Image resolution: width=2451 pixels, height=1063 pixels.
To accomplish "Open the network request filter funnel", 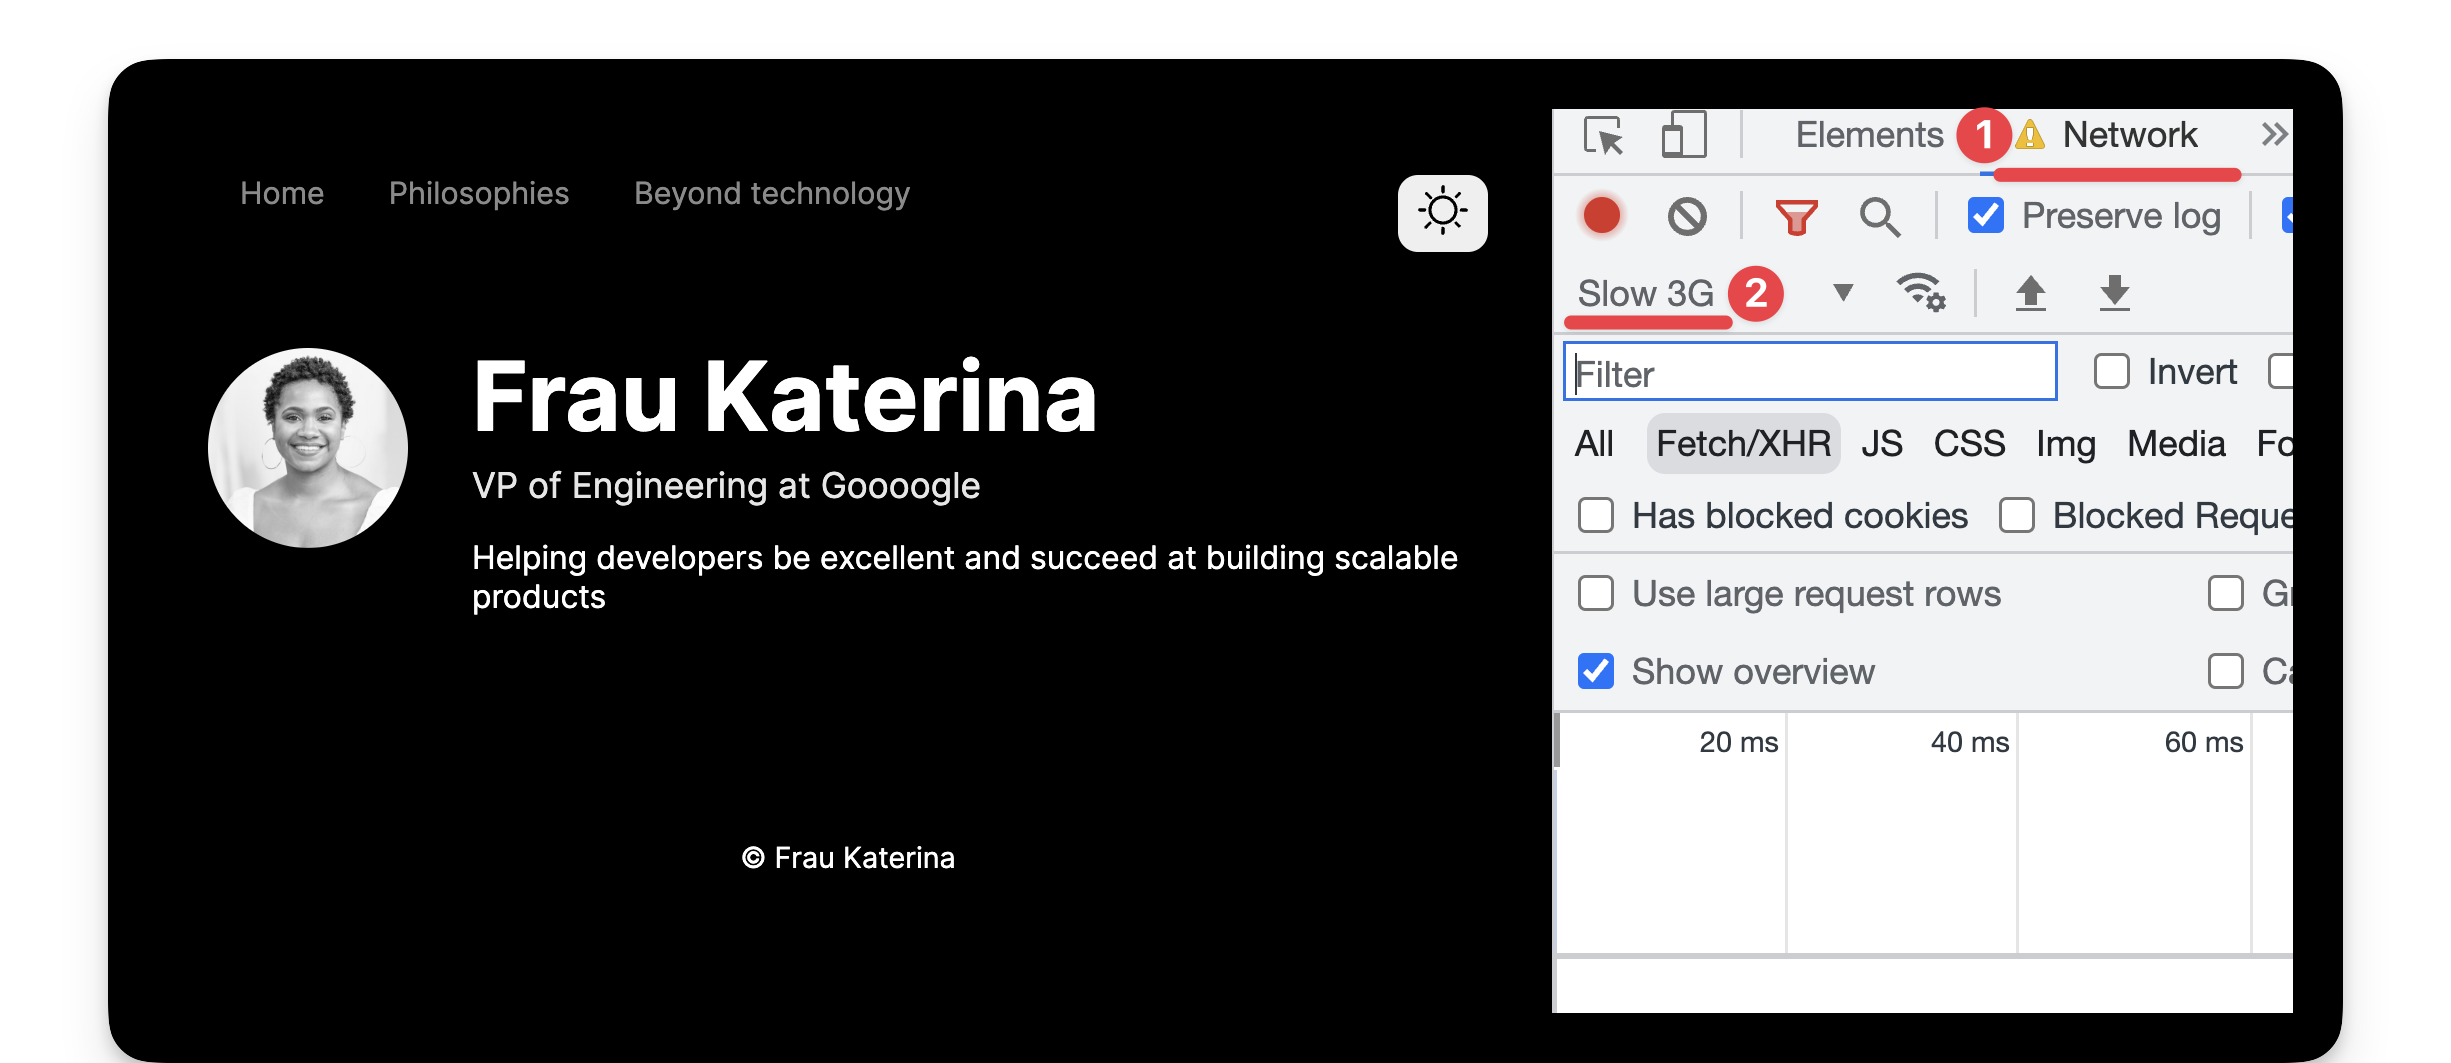I will [1797, 217].
